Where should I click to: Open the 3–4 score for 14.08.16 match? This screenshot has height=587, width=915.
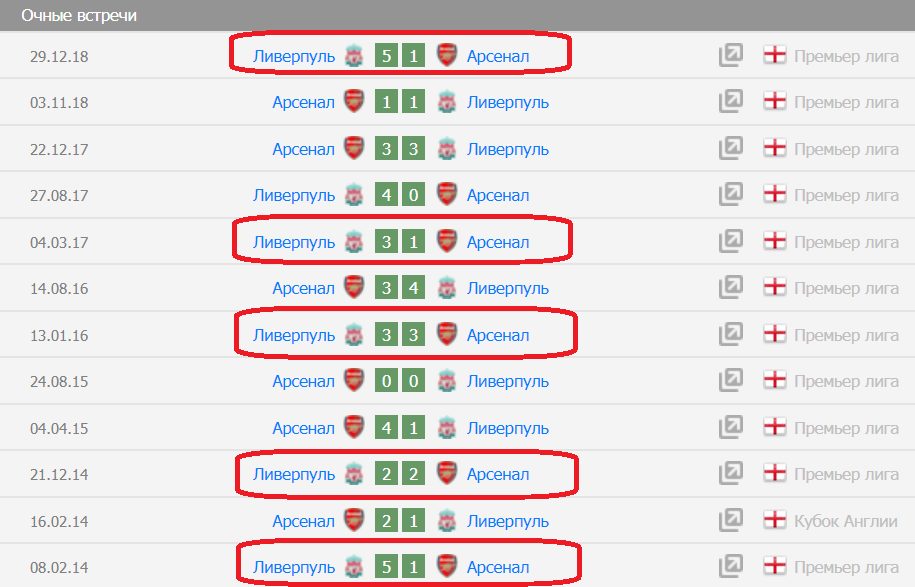tap(400, 288)
